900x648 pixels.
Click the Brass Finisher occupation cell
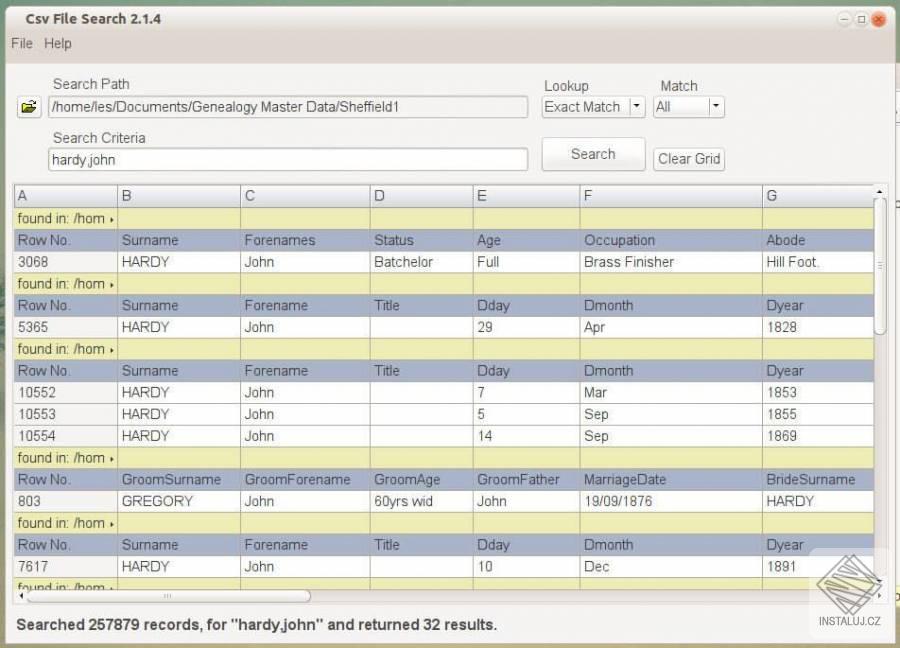pyautogui.click(x=672, y=262)
